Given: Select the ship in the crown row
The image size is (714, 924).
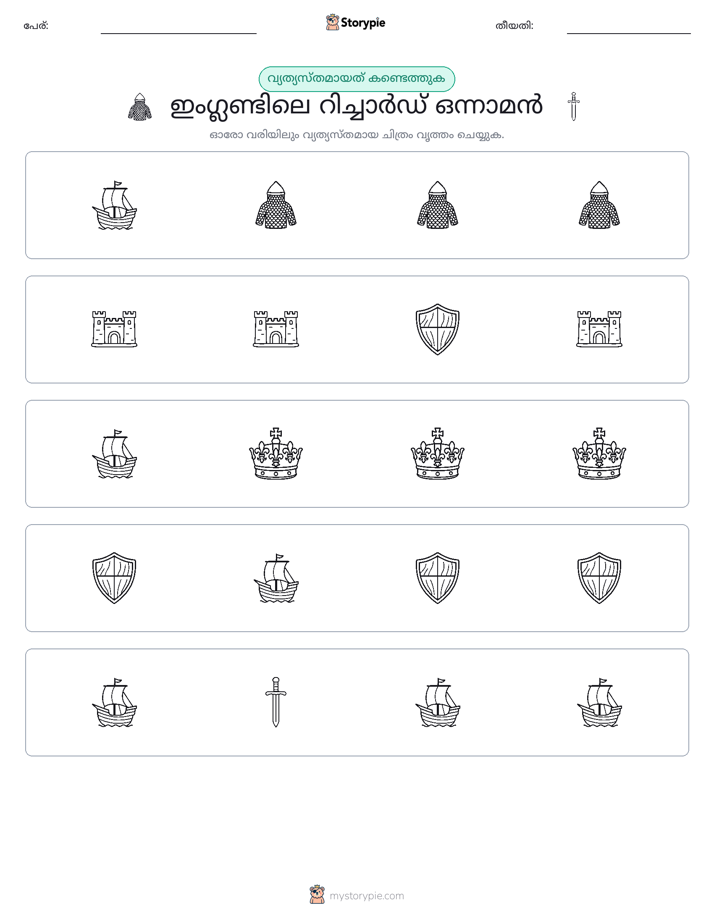Looking at the screenshot, I should 114,454.
